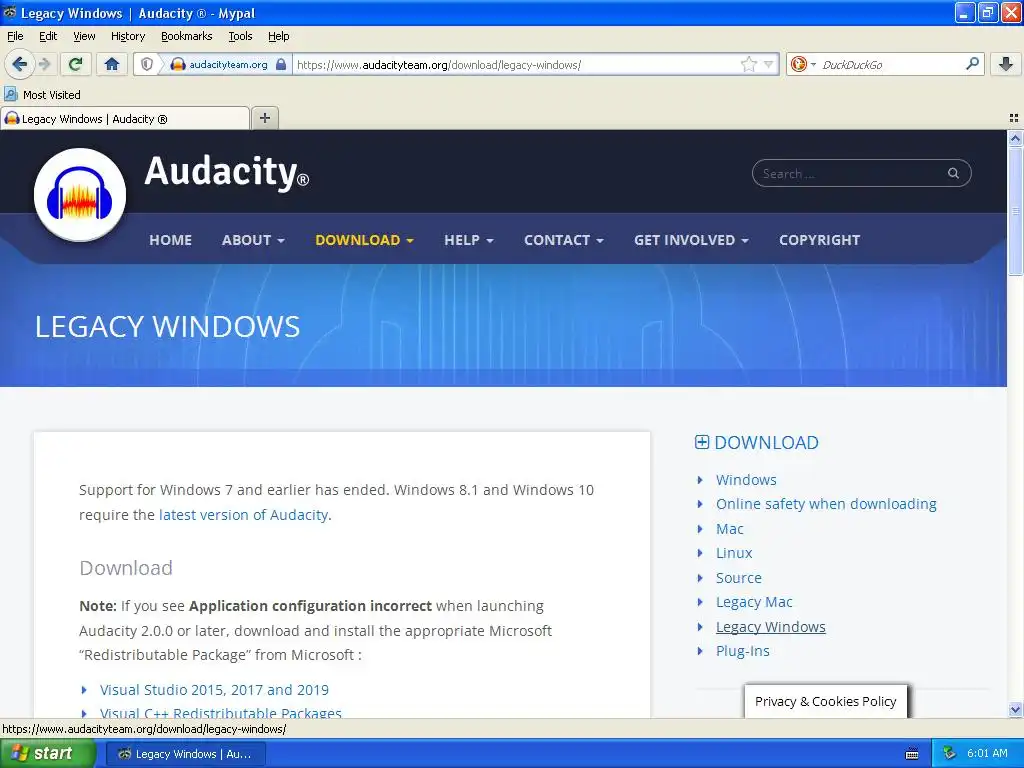Open the Plug-Ins sidebar link
This screenshot has width=1024, height=768.
(x=743, y=651)
